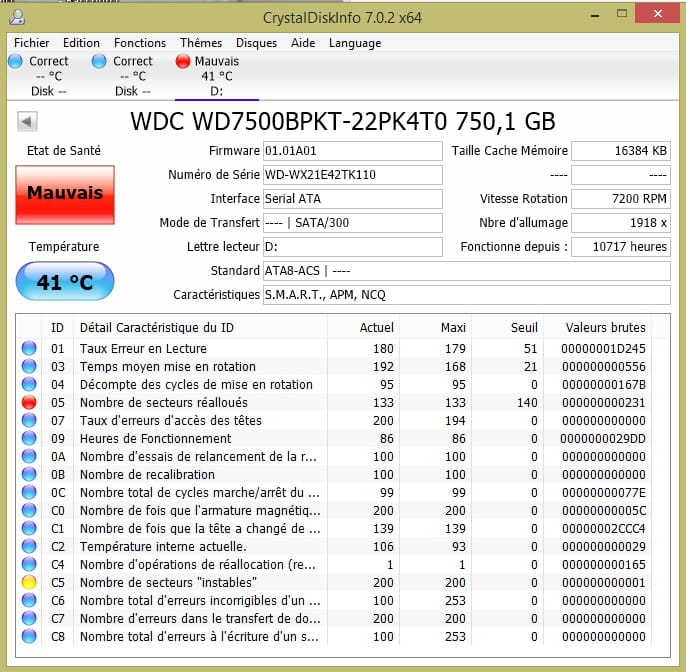Click the cache size field 16384 KB

pos(621,151)
